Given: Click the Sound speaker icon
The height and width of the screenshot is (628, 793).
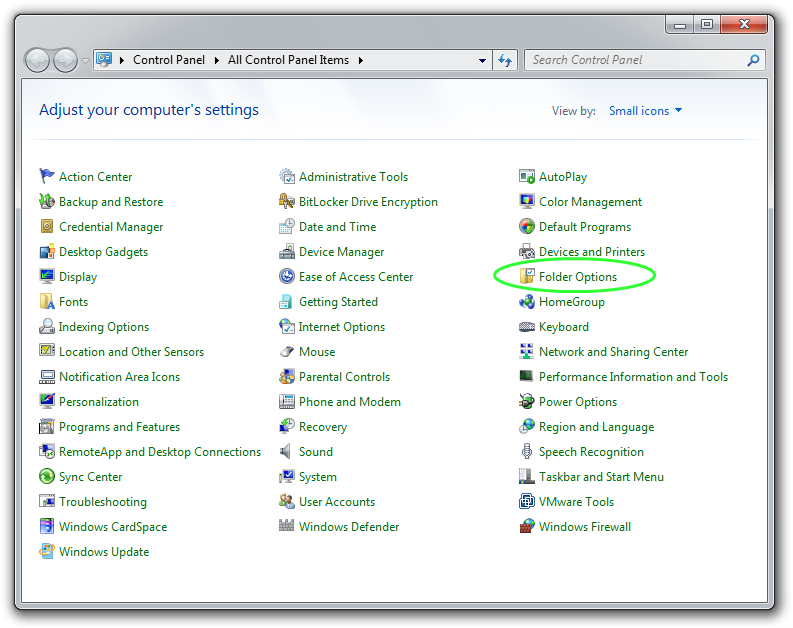Looking at the screenshot, I should click(286, 451).
